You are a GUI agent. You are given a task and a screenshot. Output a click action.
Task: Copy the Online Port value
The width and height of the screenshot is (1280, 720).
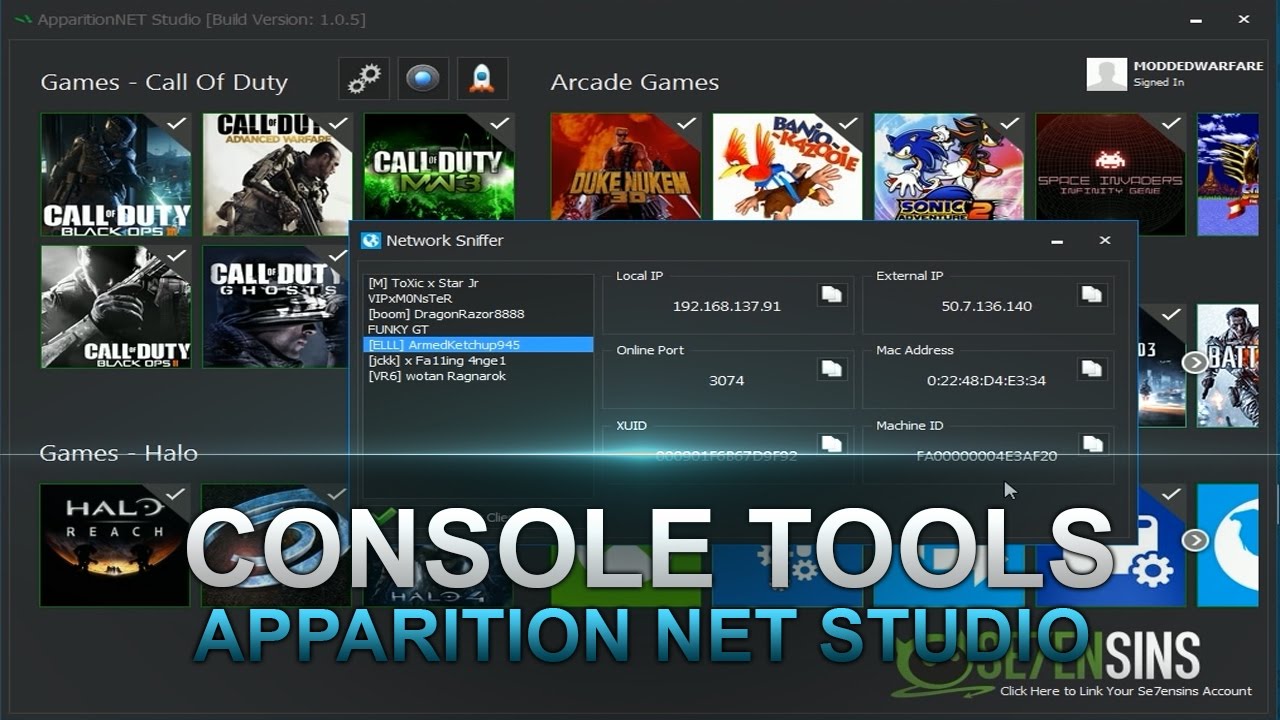[832, 369]
